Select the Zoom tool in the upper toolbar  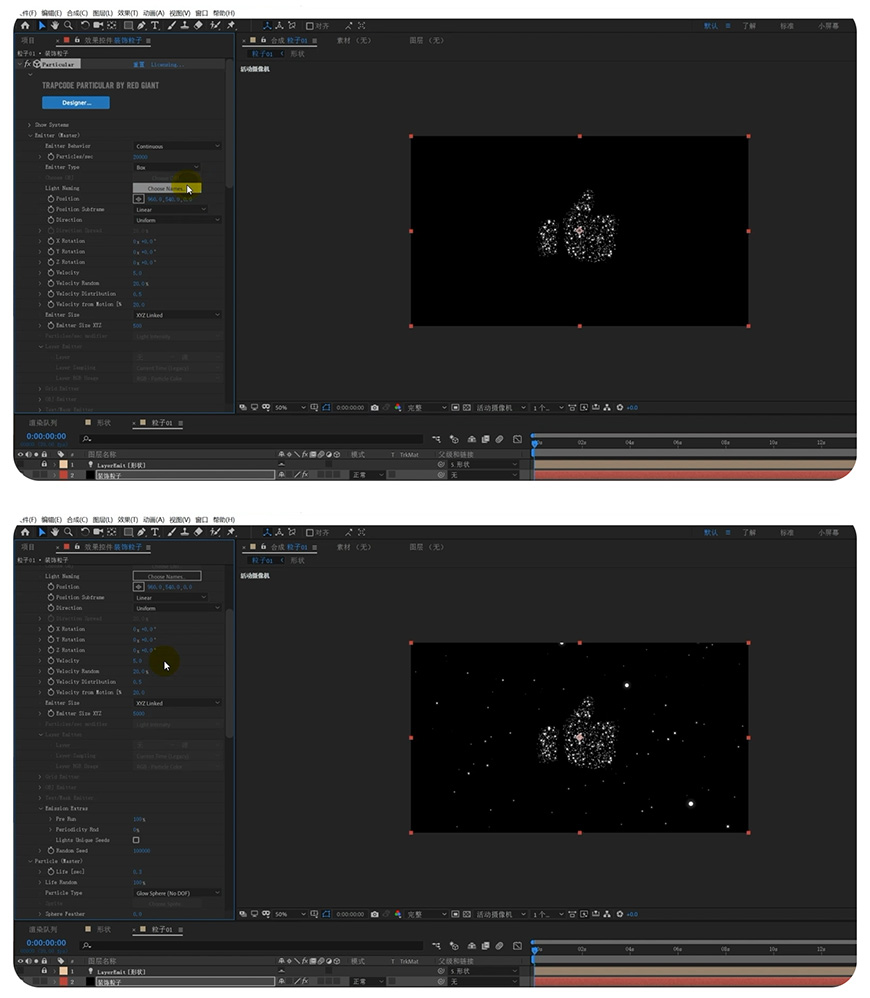[x=68, y=25]
